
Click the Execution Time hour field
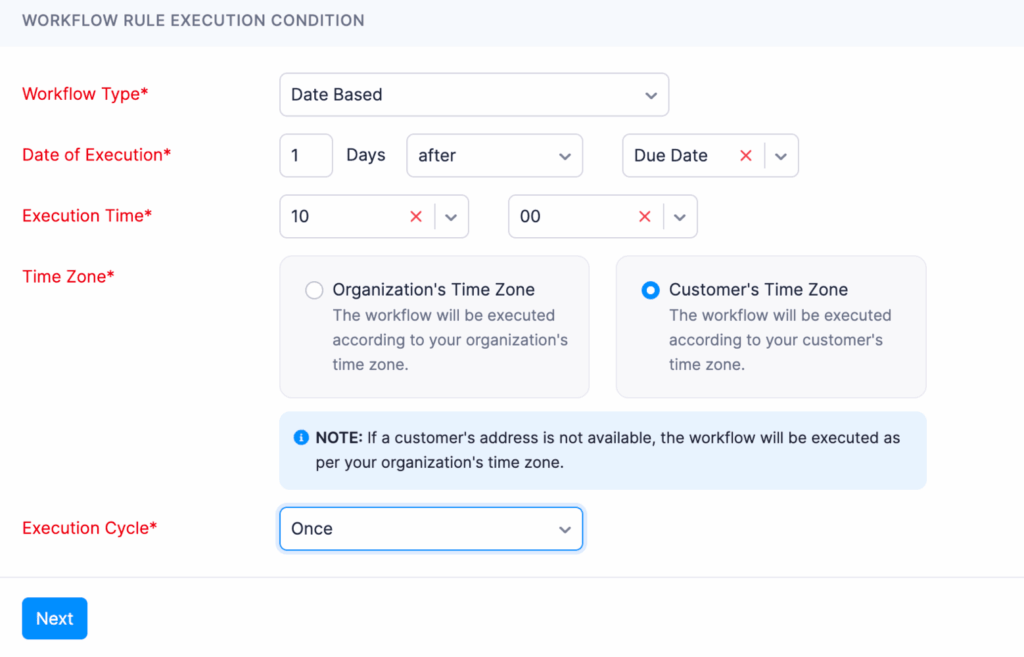(x=374, y=216)
